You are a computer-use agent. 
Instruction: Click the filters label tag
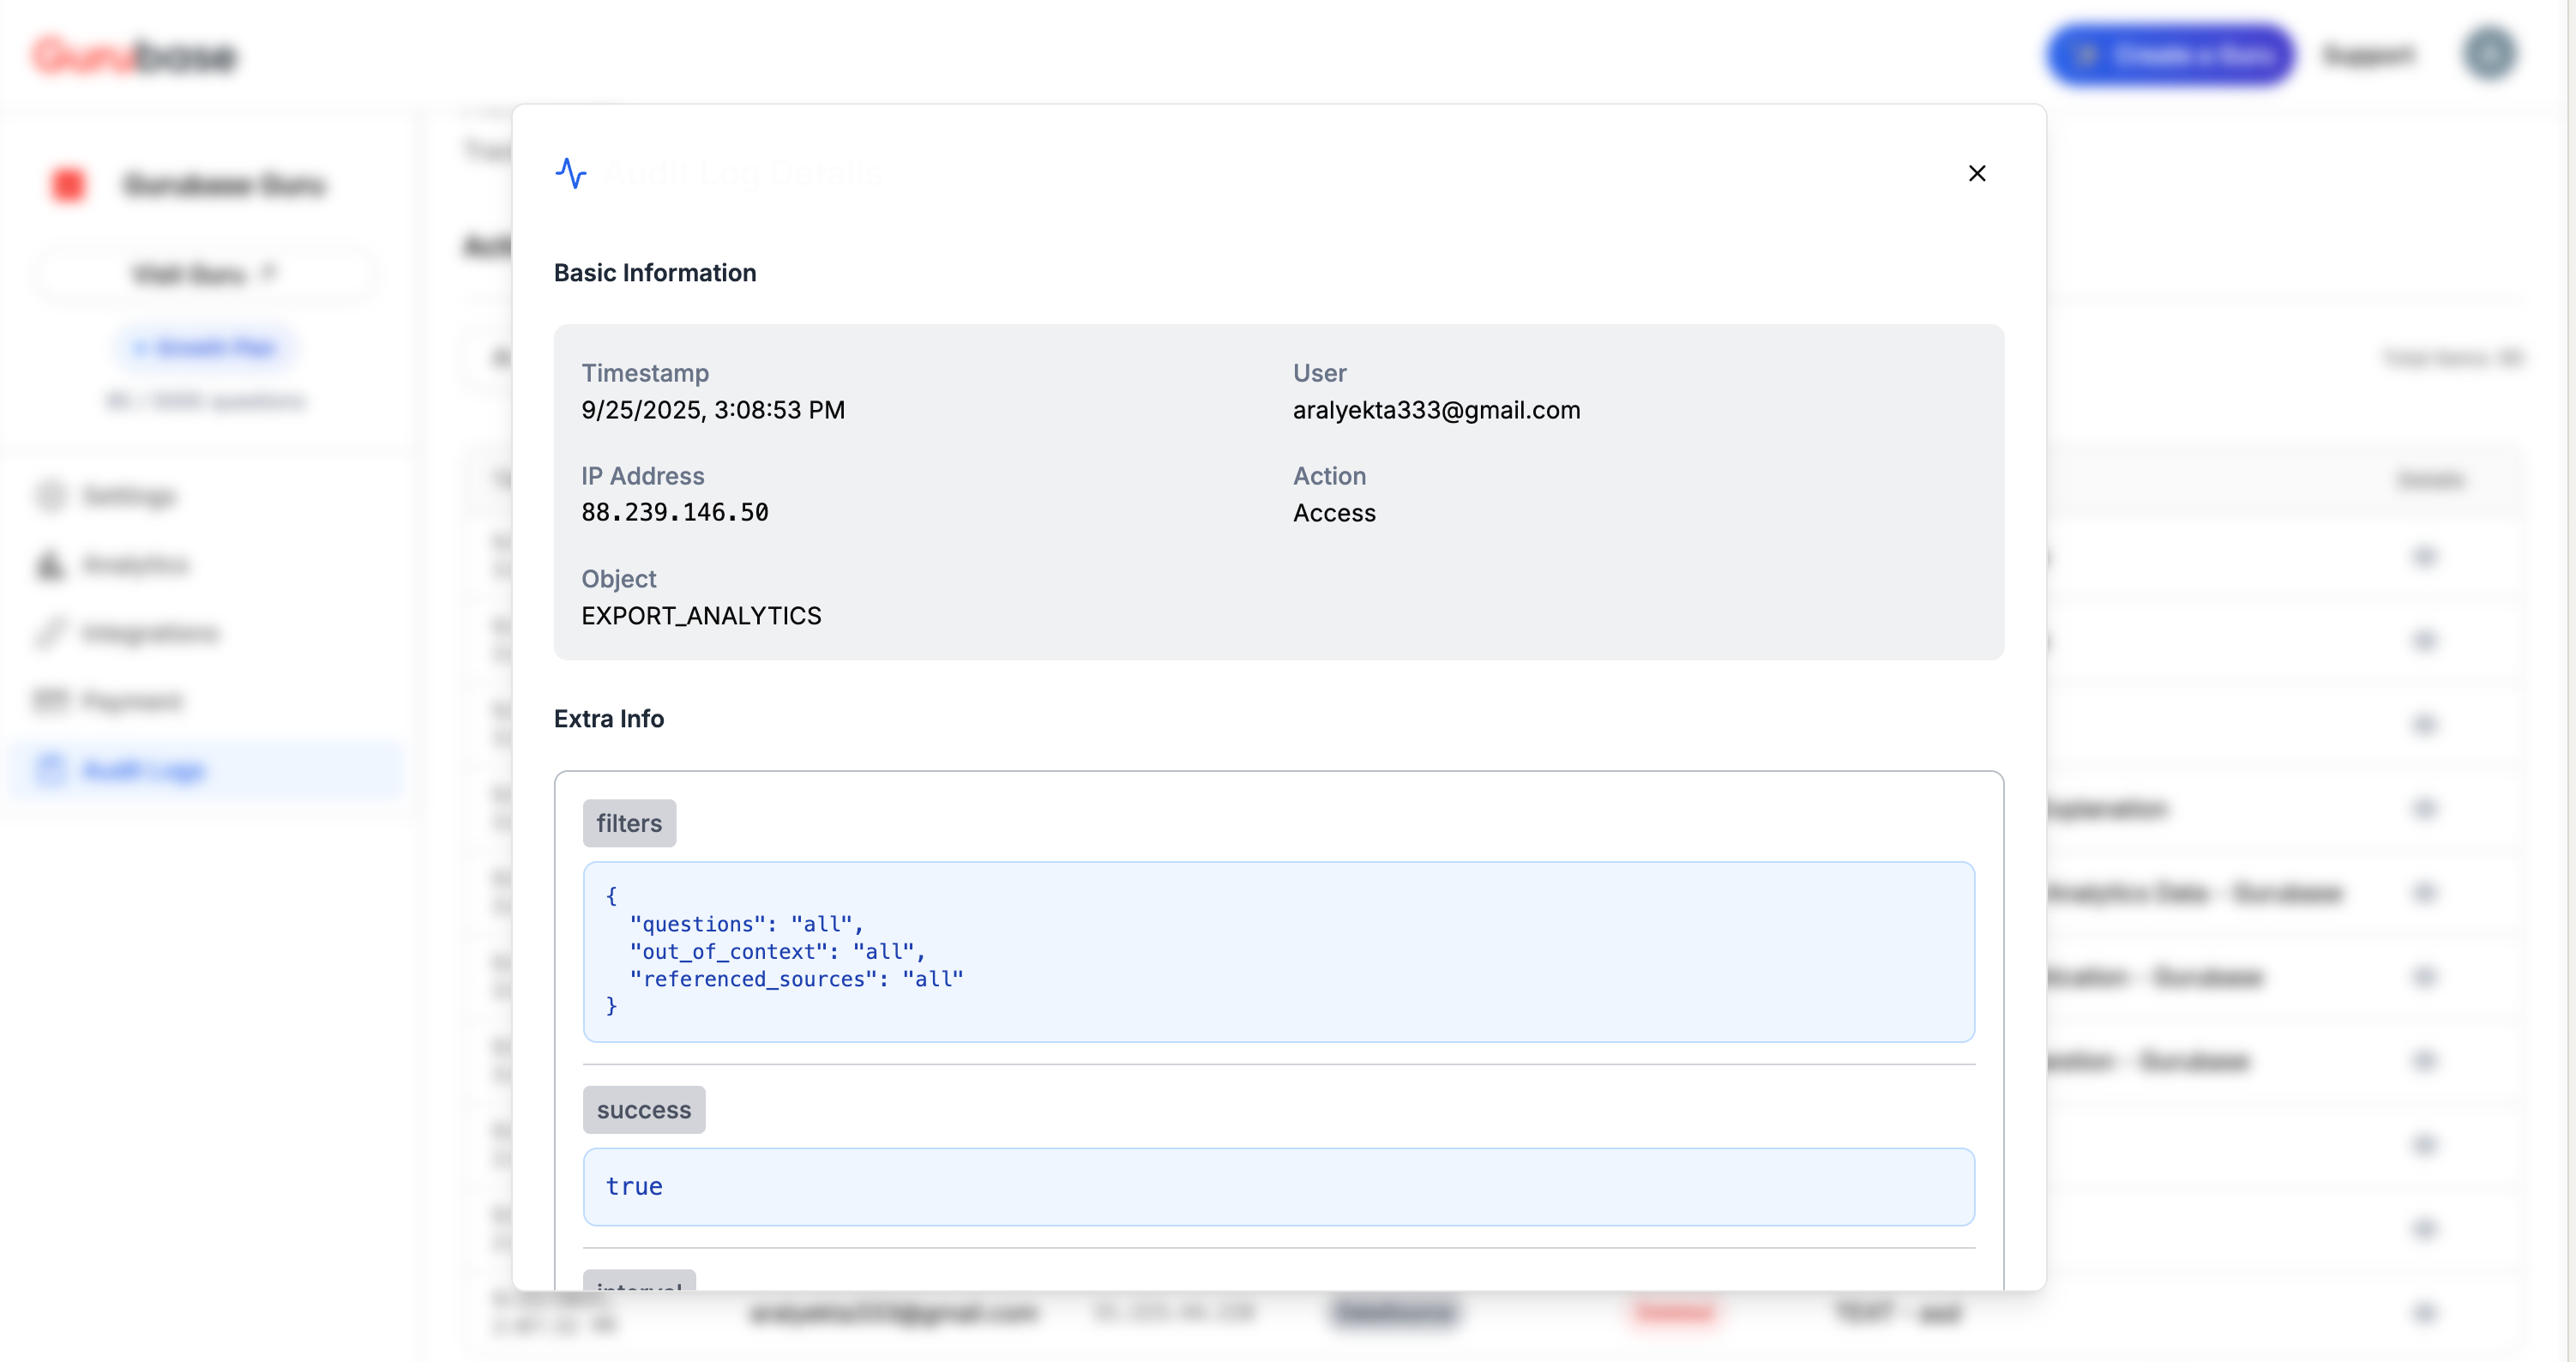[x=629, y=823]
